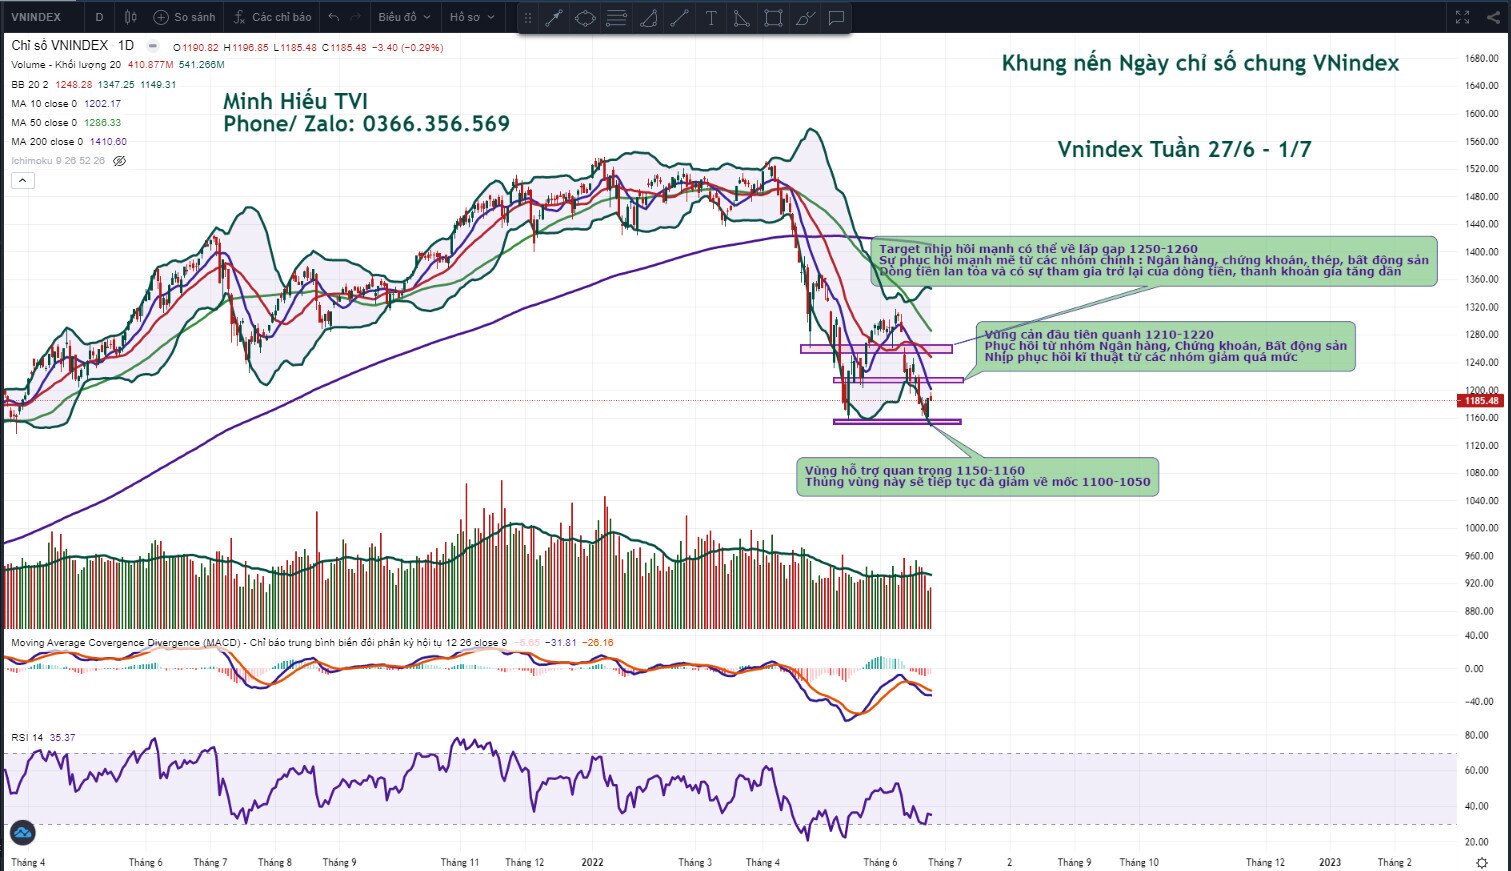Collapse the Chỉ số VNINDEX legend toggle

(x=152, y=46)
